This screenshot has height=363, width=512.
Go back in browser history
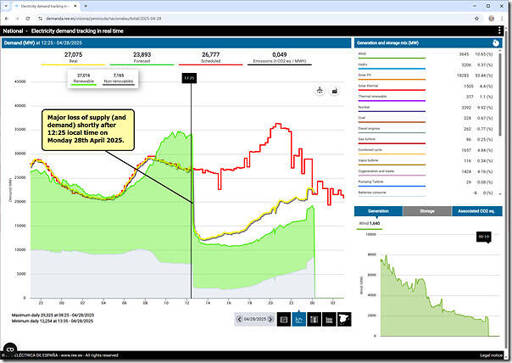coord(6,19)
